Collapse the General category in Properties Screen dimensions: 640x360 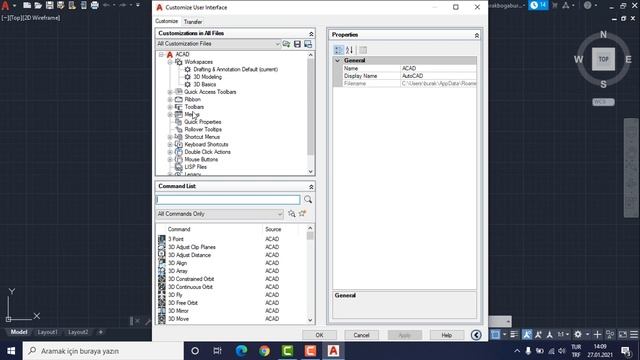(x=338, y=60)
